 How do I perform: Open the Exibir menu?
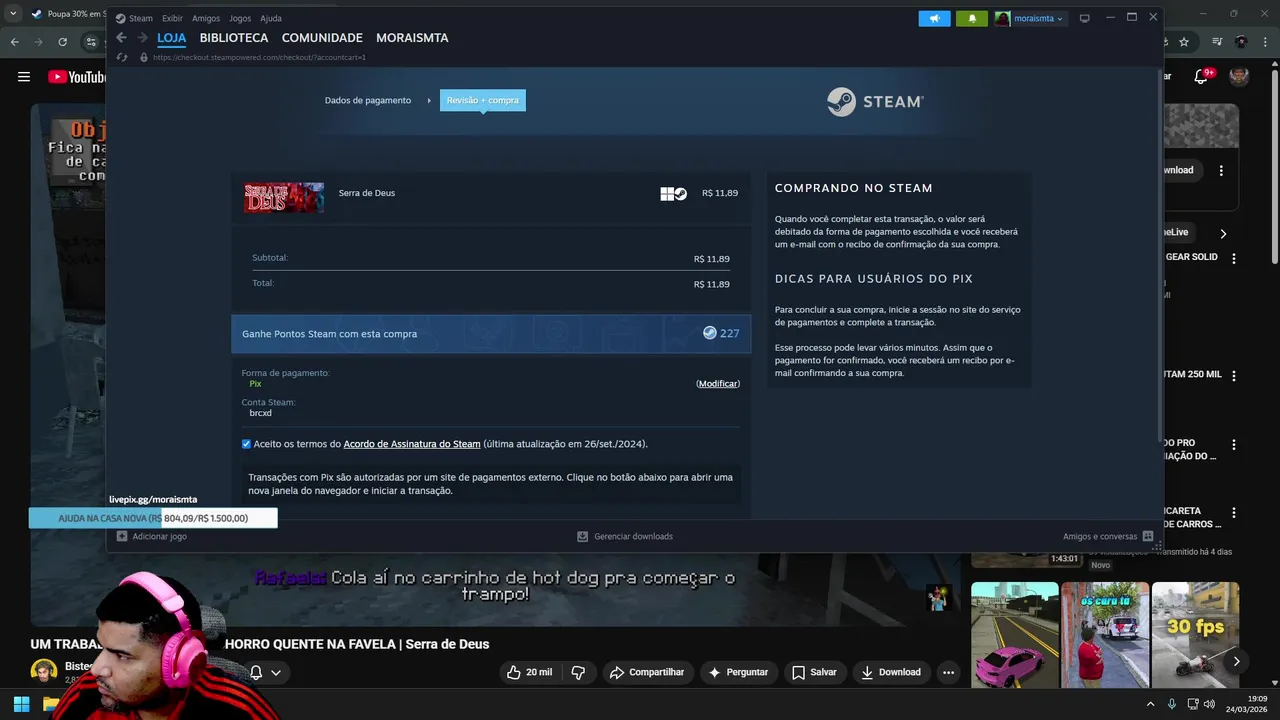(172, 18)
